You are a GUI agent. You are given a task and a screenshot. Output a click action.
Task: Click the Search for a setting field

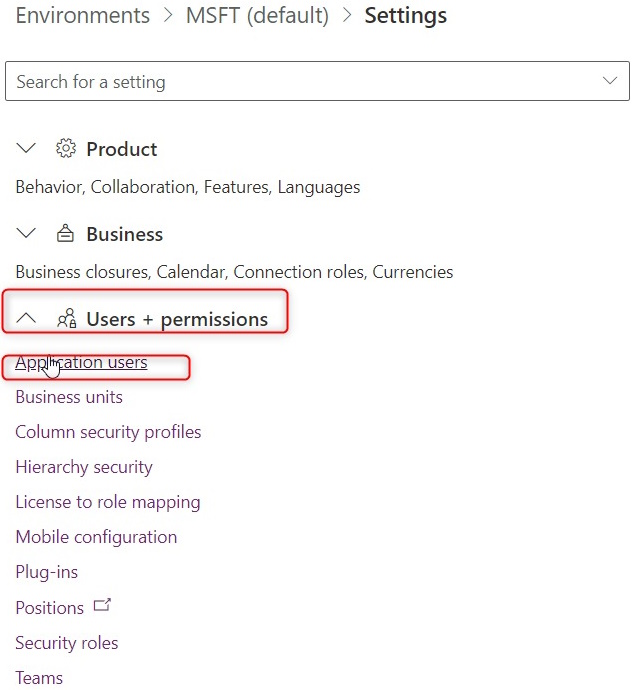[x=300, y=82]
